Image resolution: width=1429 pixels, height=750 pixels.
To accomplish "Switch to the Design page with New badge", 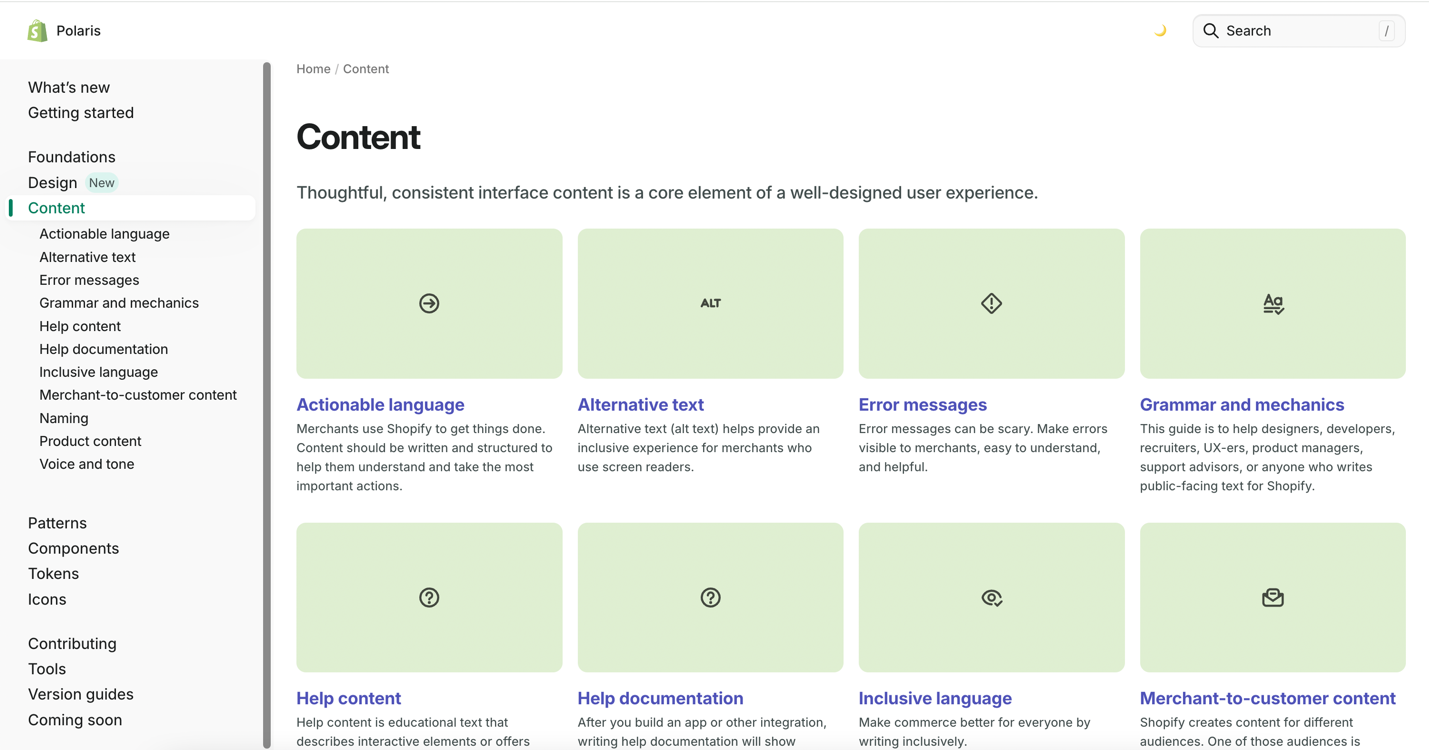I will (x=52, y=182).
